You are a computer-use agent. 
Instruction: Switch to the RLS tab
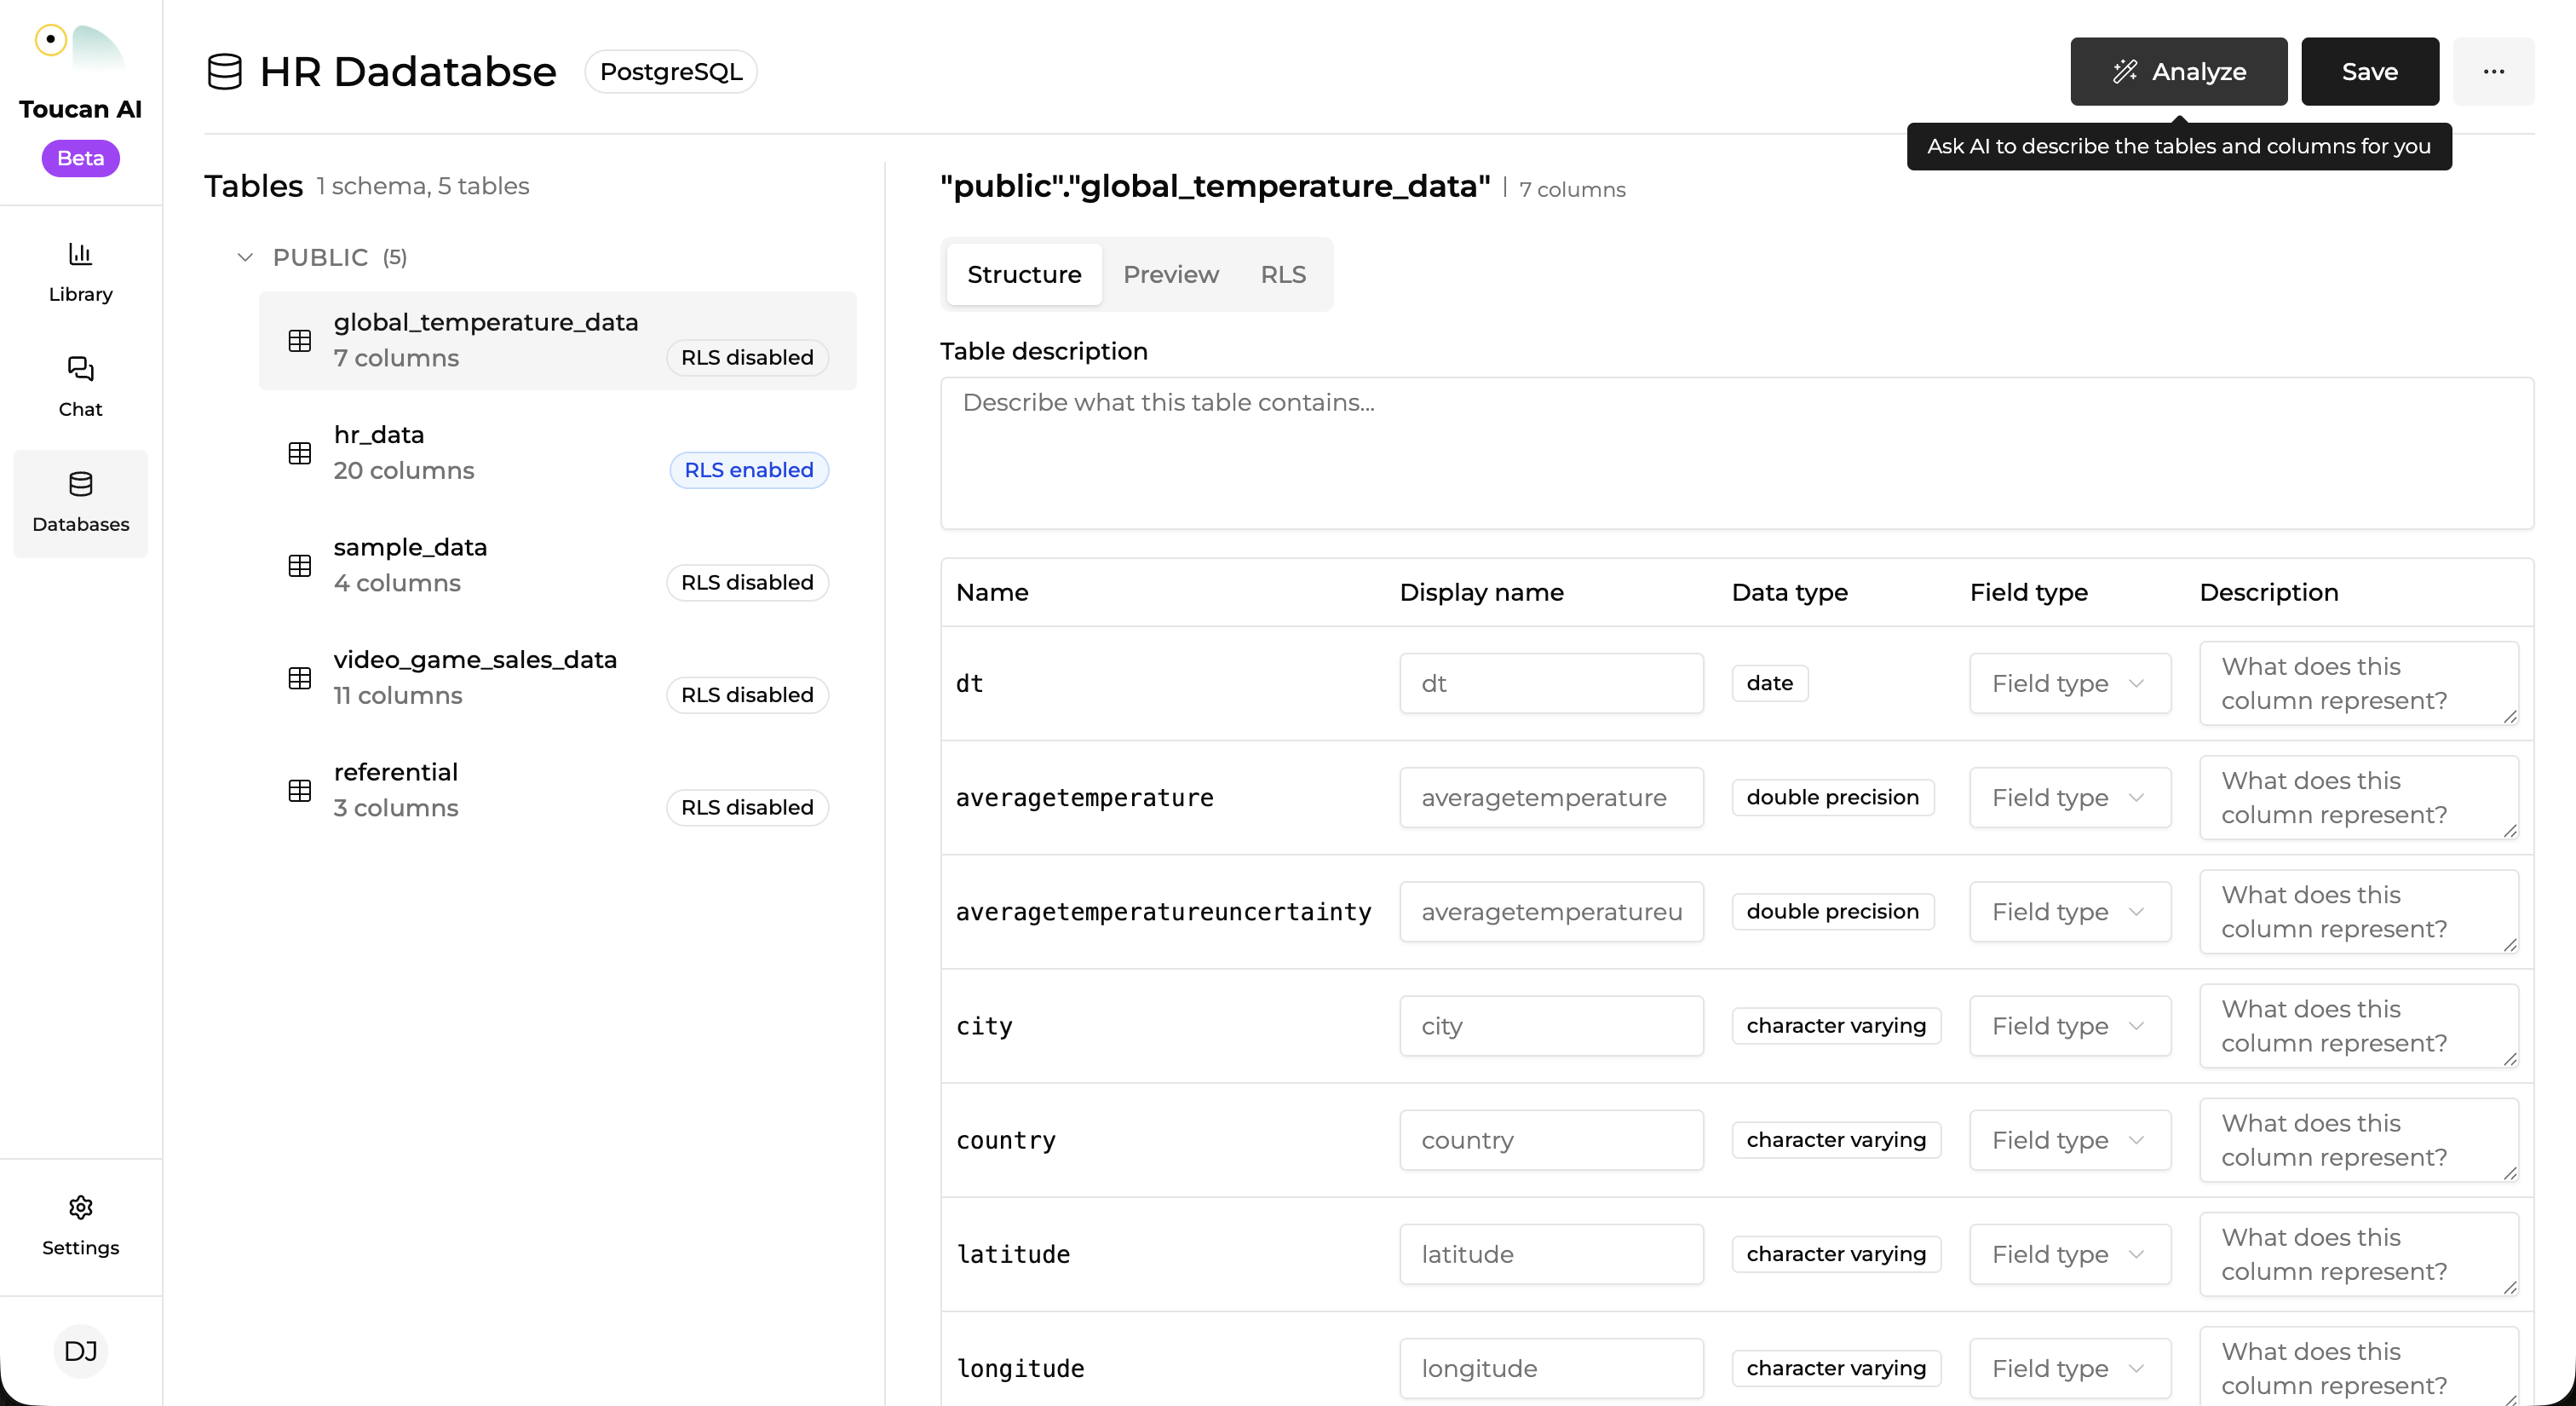(x=1282, y=274)
